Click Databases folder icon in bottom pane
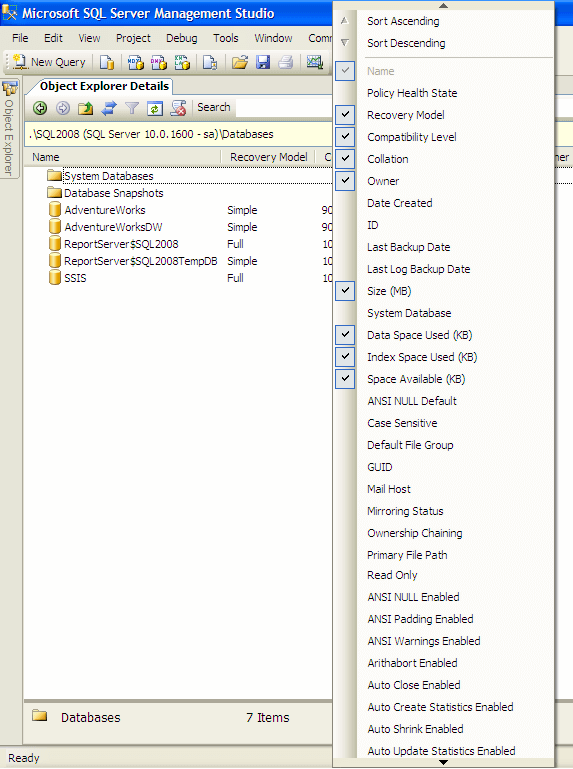Viewport: 573px width, 769px height. pos(40,716)
